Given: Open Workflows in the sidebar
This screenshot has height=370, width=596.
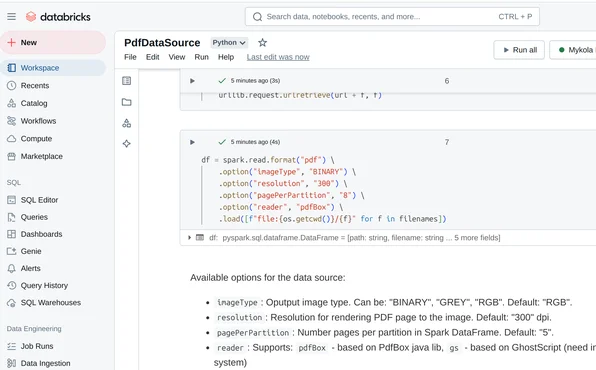Looking at the screenshot, I should (38, 121).
